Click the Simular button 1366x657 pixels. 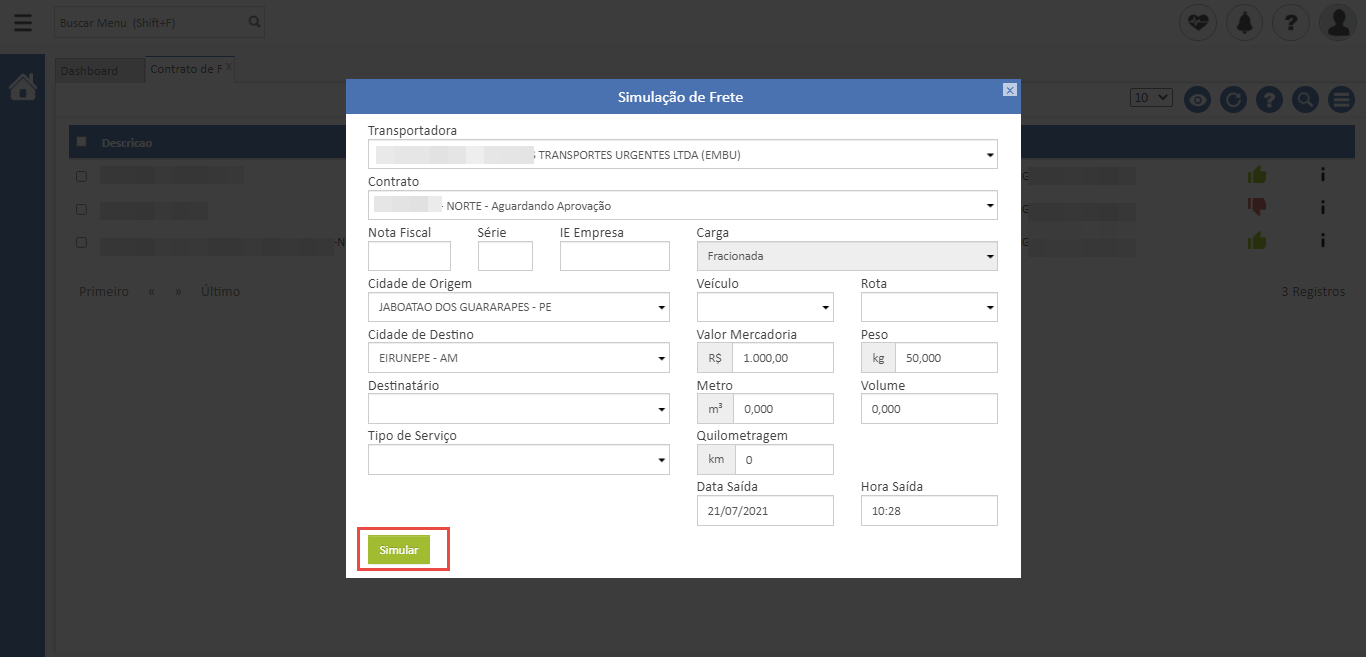click(x=399, y=550)
